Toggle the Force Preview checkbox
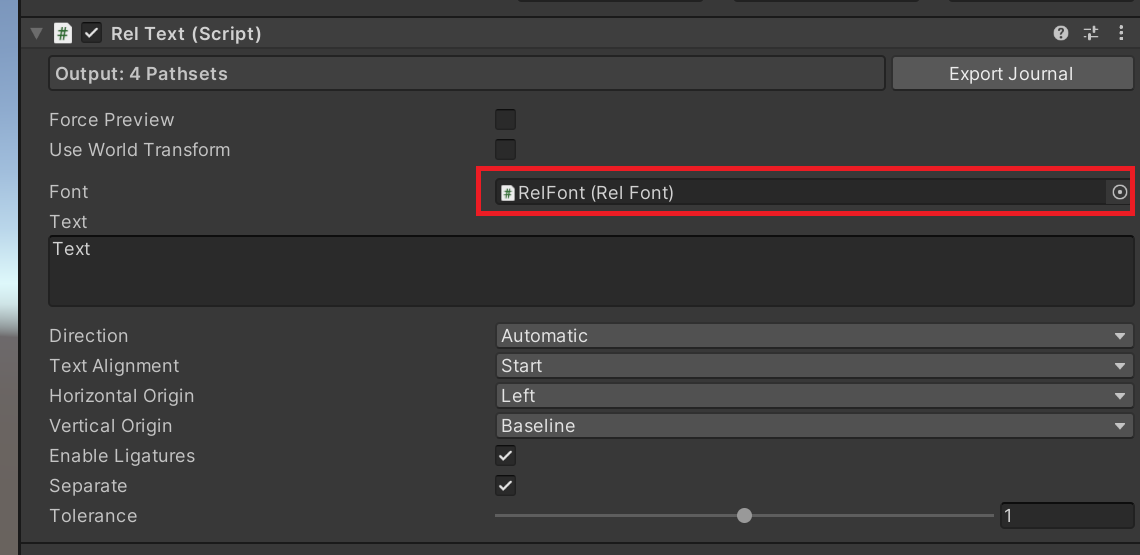This screenshot has width=1140, height=555. click(x=505, y=119)
